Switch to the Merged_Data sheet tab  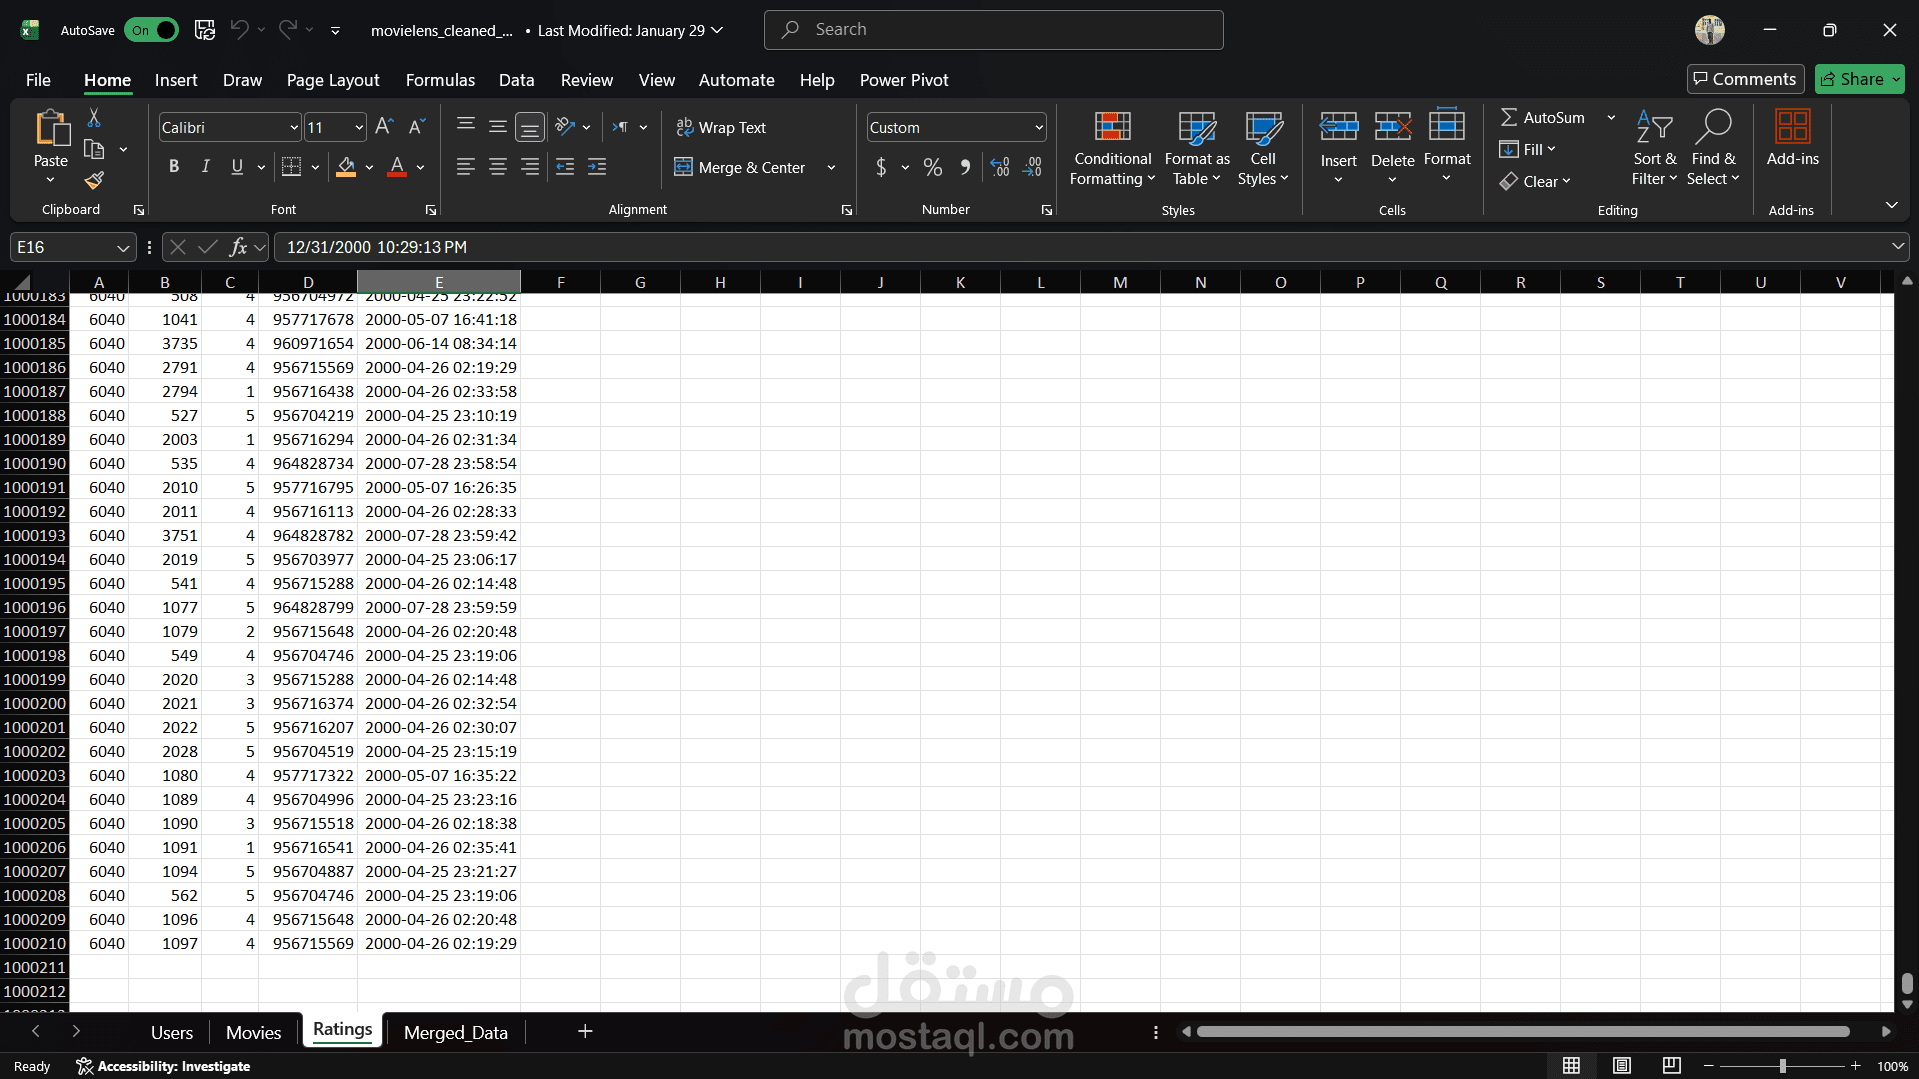pyautogui.click(x=456, y=1032)
